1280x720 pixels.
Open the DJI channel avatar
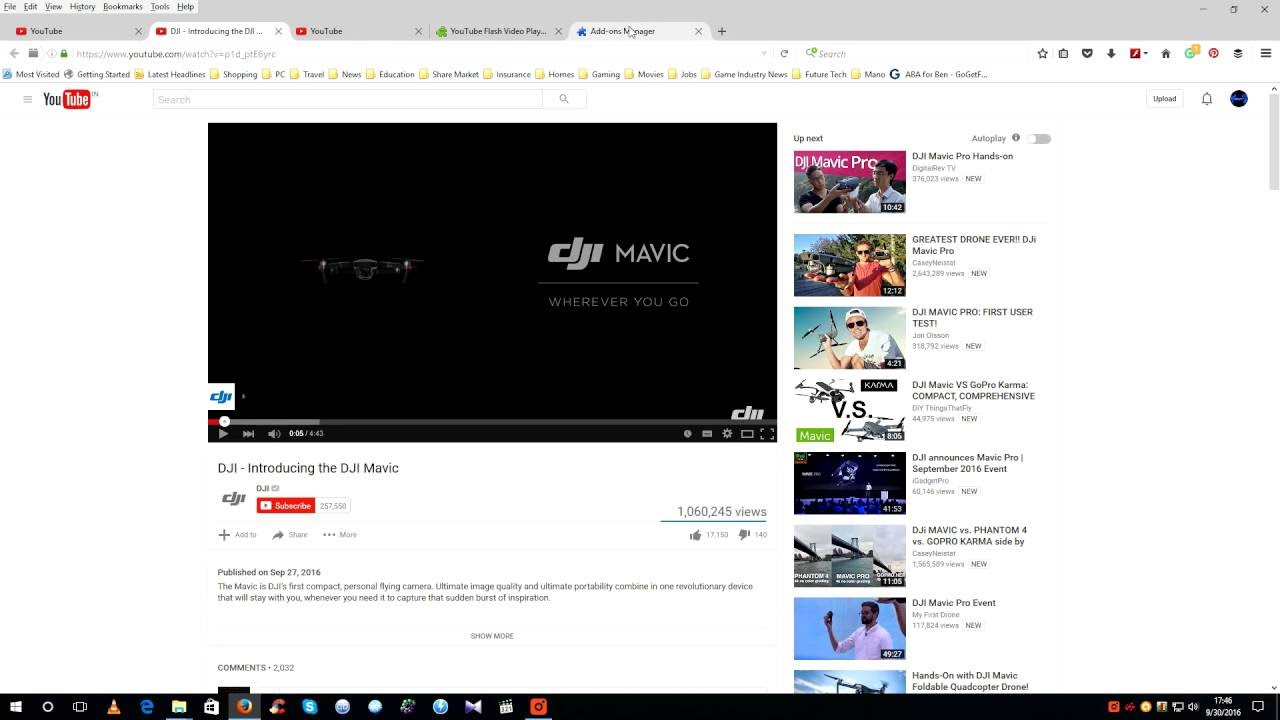coord(234,499)
